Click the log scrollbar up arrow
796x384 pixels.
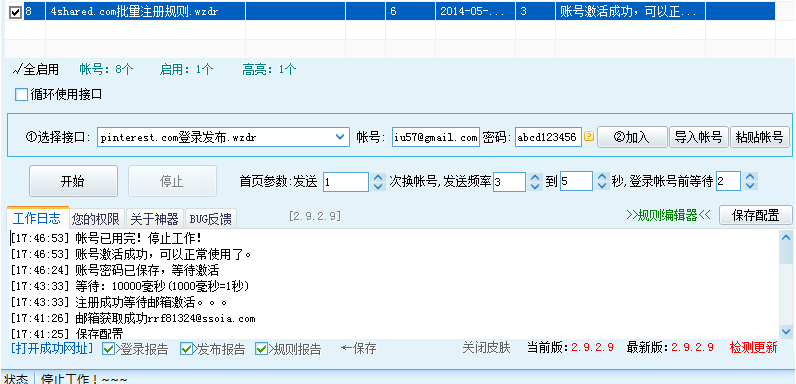point(786,237)
